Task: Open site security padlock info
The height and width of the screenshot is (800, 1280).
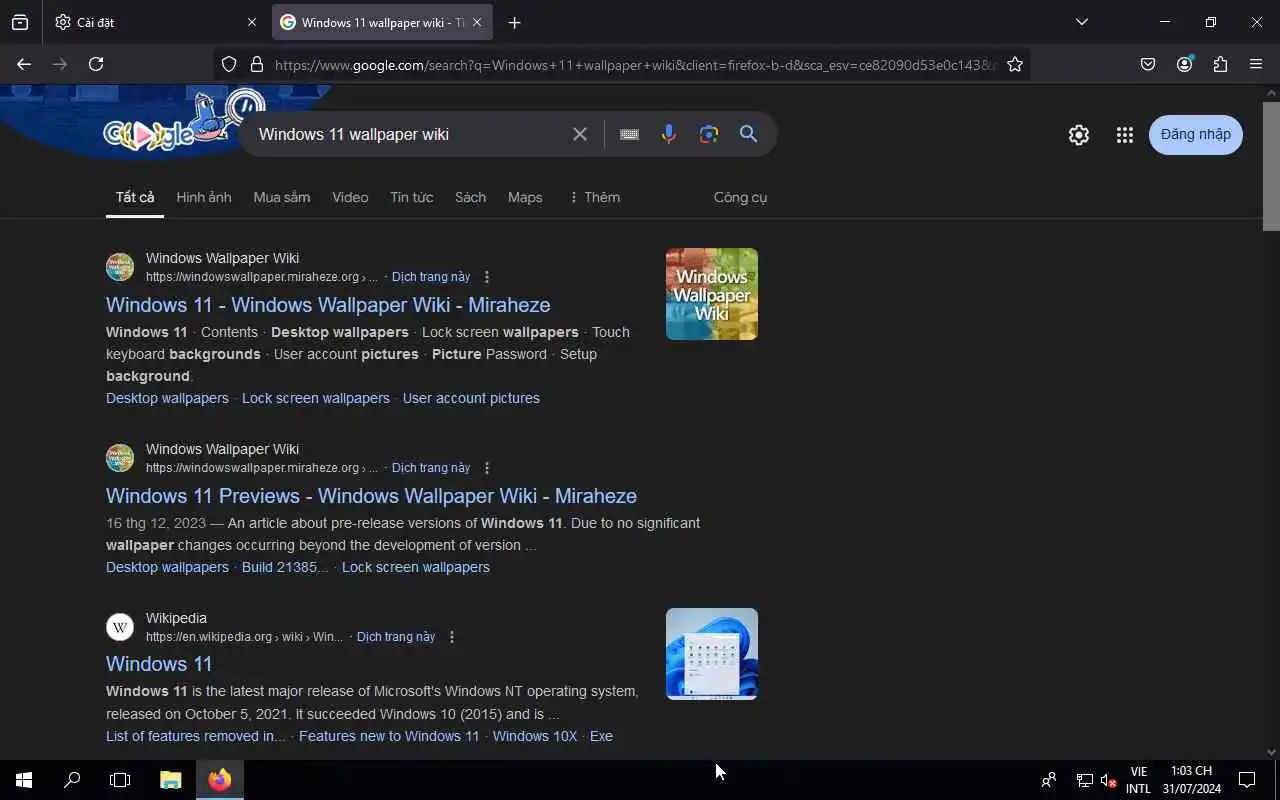Action: [x=256, y=64]
